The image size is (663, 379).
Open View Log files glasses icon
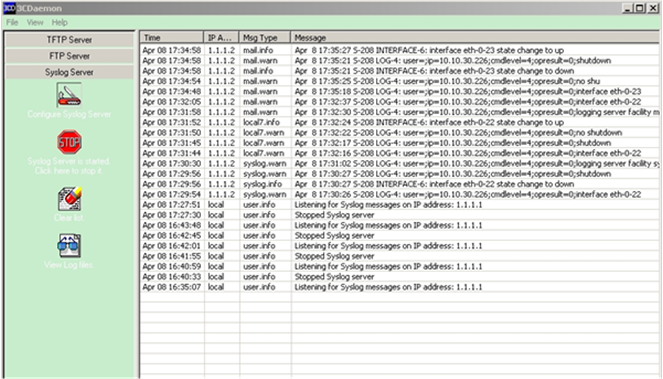[x=69, y=245]
